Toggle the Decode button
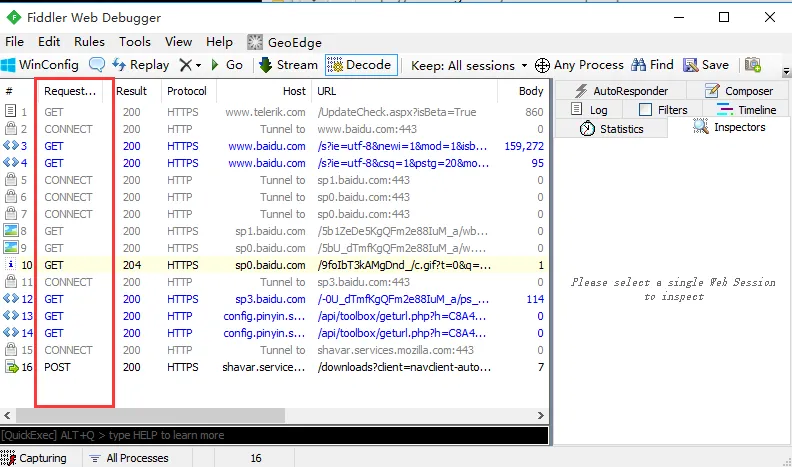The width and height of the screenshot is (792, 467). click(361, 65)
